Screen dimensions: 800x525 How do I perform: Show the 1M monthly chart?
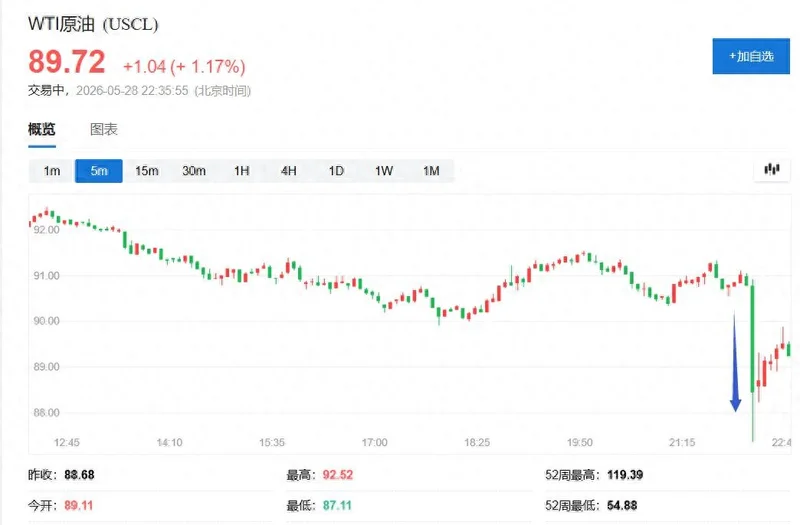click(431, 171)
